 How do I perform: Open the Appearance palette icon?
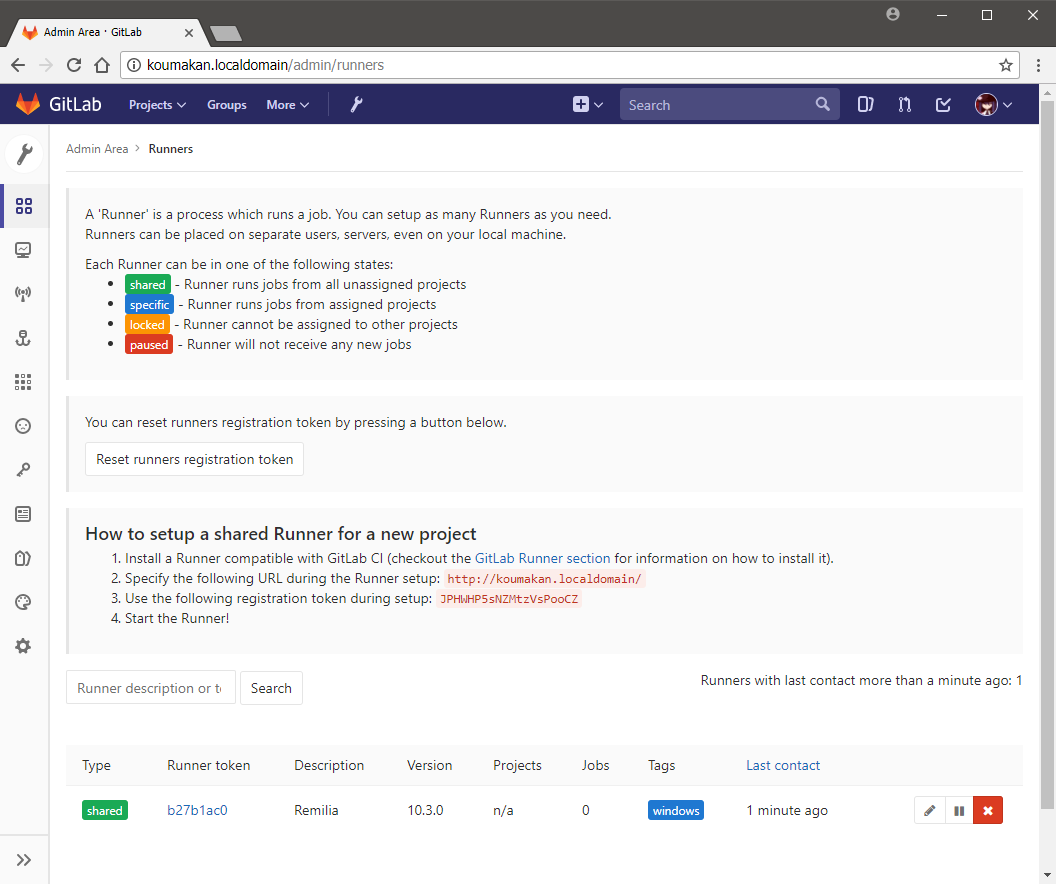pos(23,601)
